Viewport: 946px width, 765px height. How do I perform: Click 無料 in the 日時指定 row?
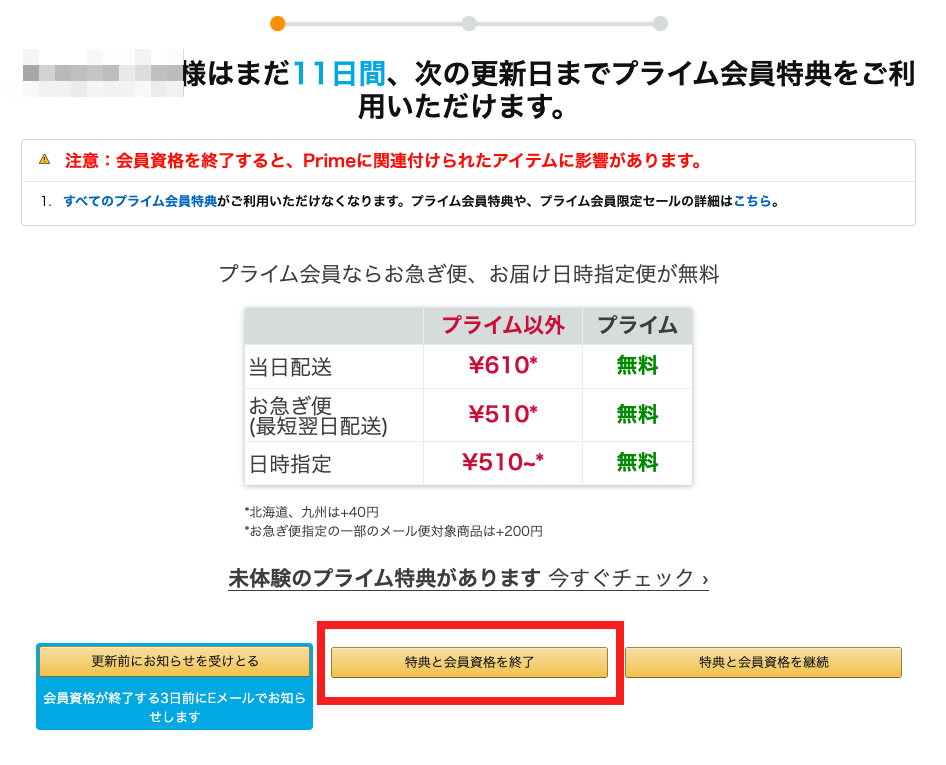[x=637, y=463]
